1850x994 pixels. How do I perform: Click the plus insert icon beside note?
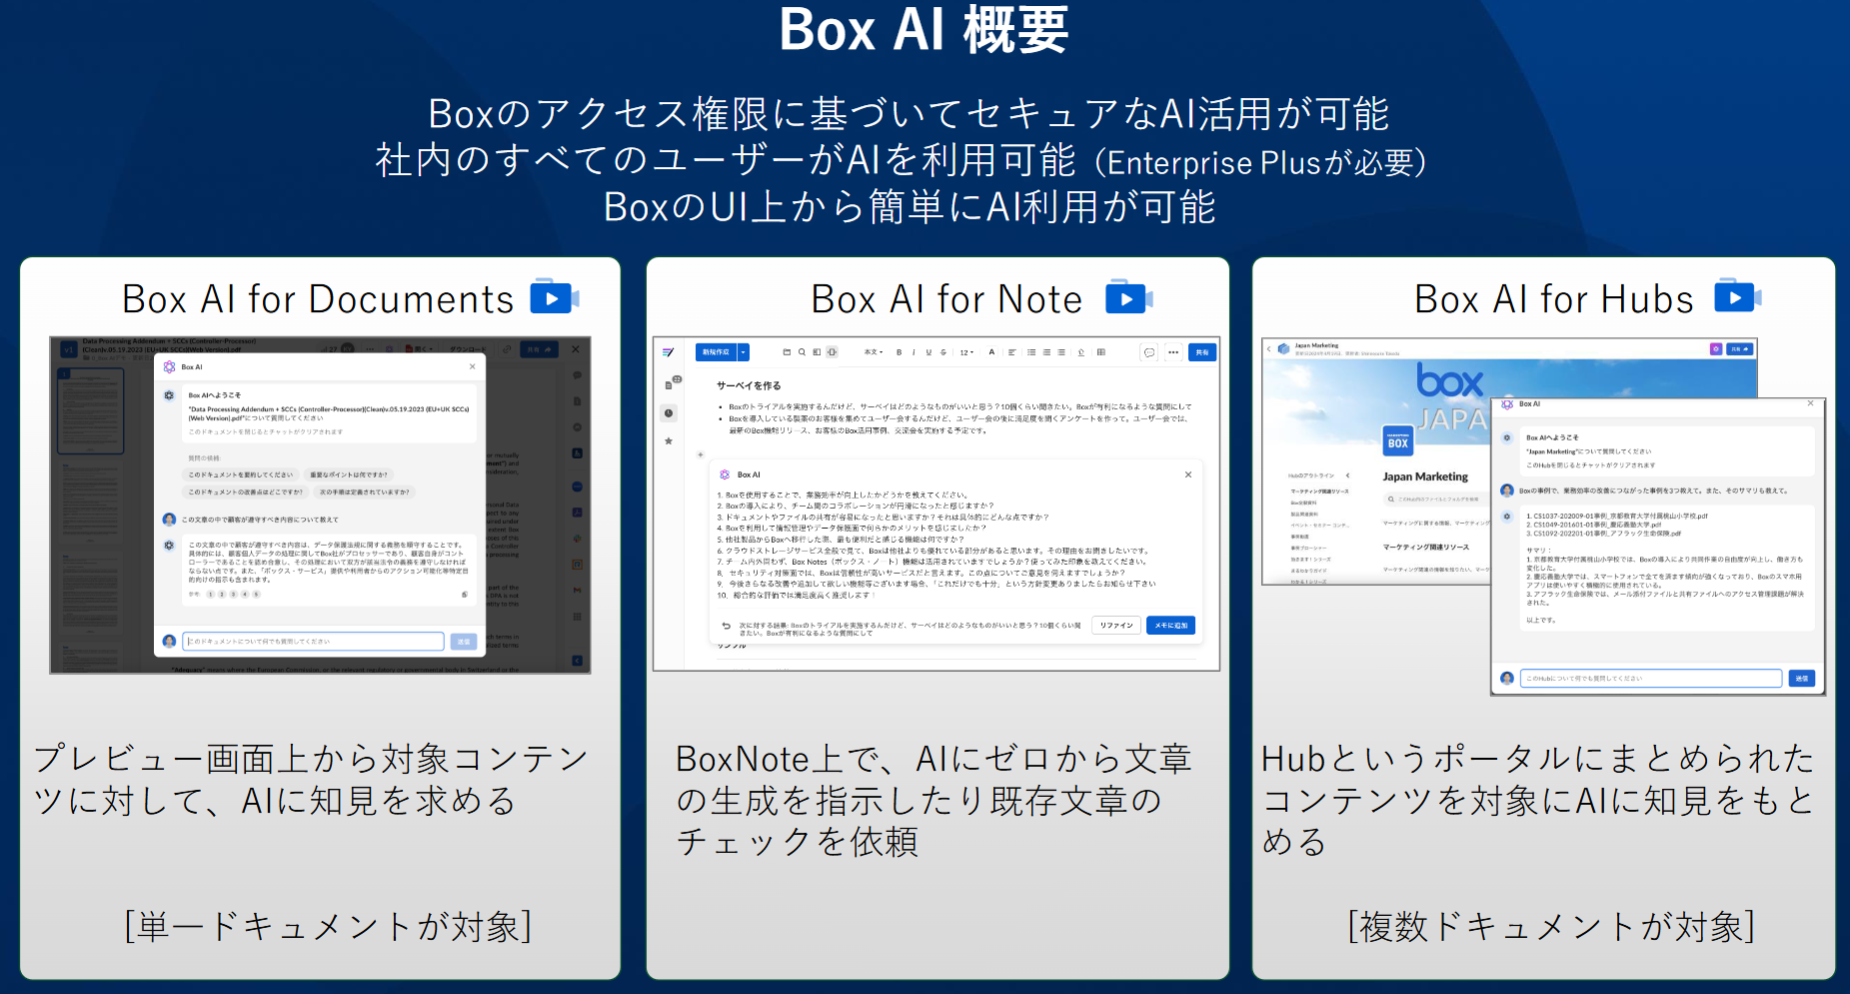click(700, 455)
